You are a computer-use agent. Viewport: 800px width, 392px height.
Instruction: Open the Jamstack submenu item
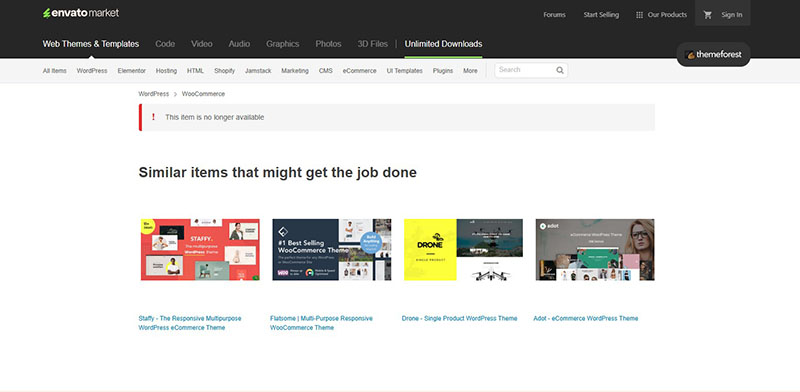click(x=258, y=71)
